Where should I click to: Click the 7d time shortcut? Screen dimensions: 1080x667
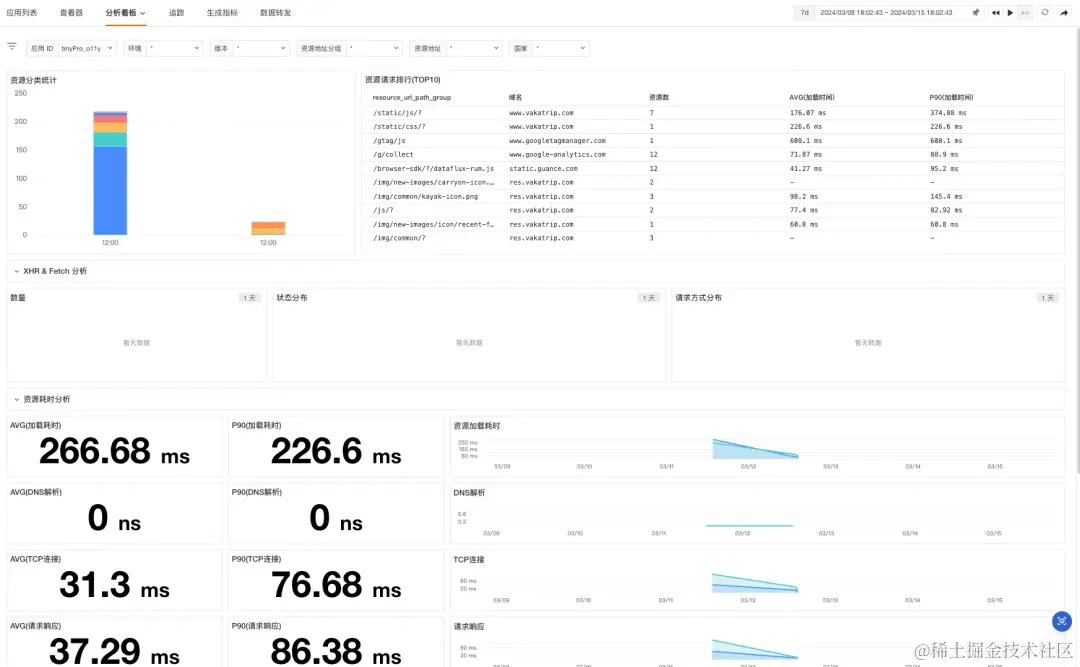[x=804, y=12]
